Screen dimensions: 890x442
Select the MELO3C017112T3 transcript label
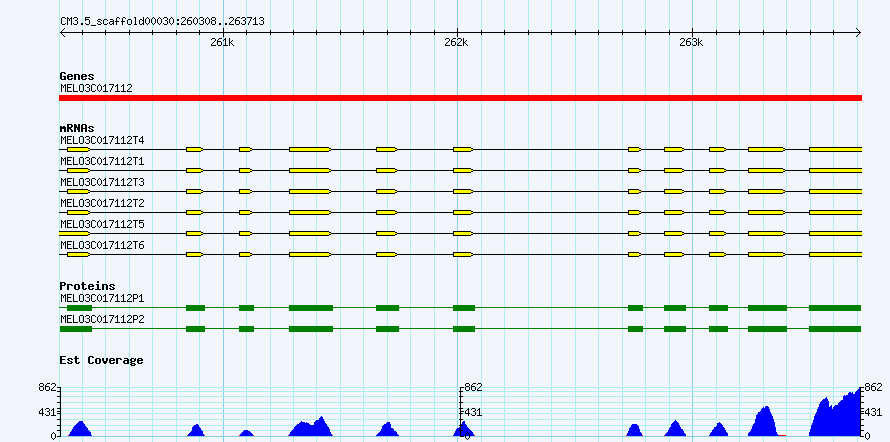(x=102, y=182)
